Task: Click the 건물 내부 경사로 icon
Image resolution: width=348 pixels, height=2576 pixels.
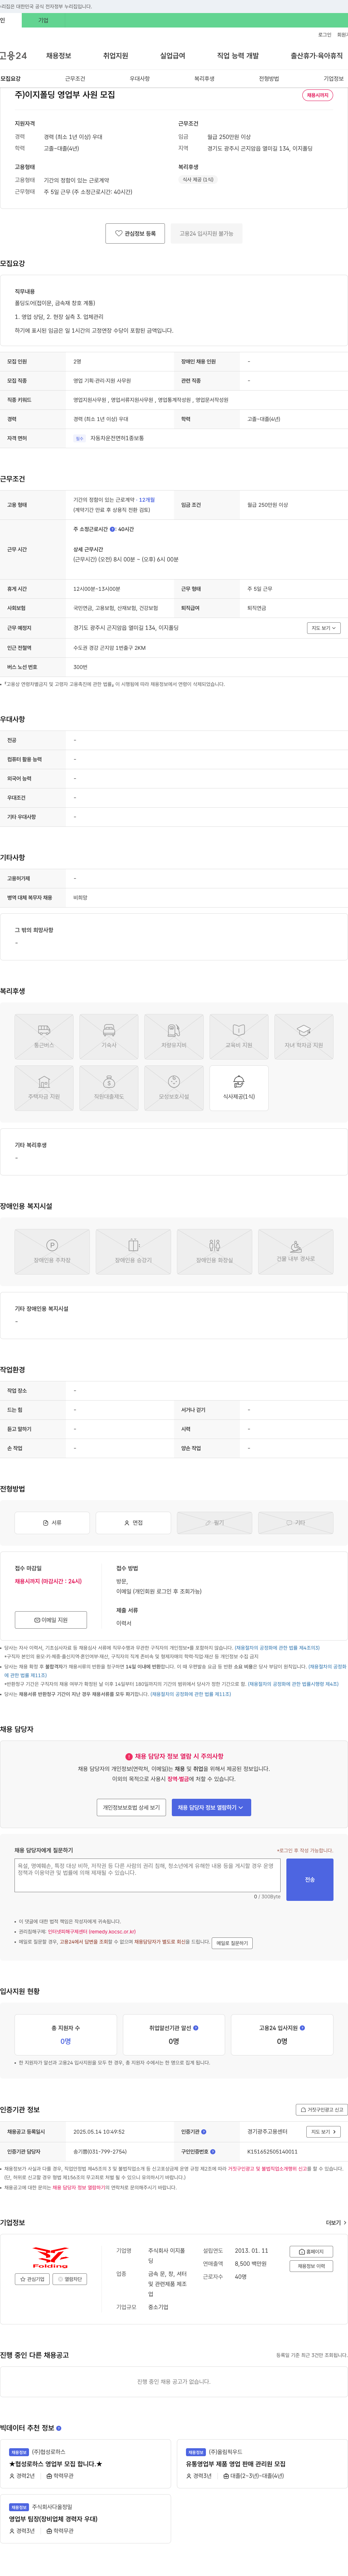Action: point(296,1252)
